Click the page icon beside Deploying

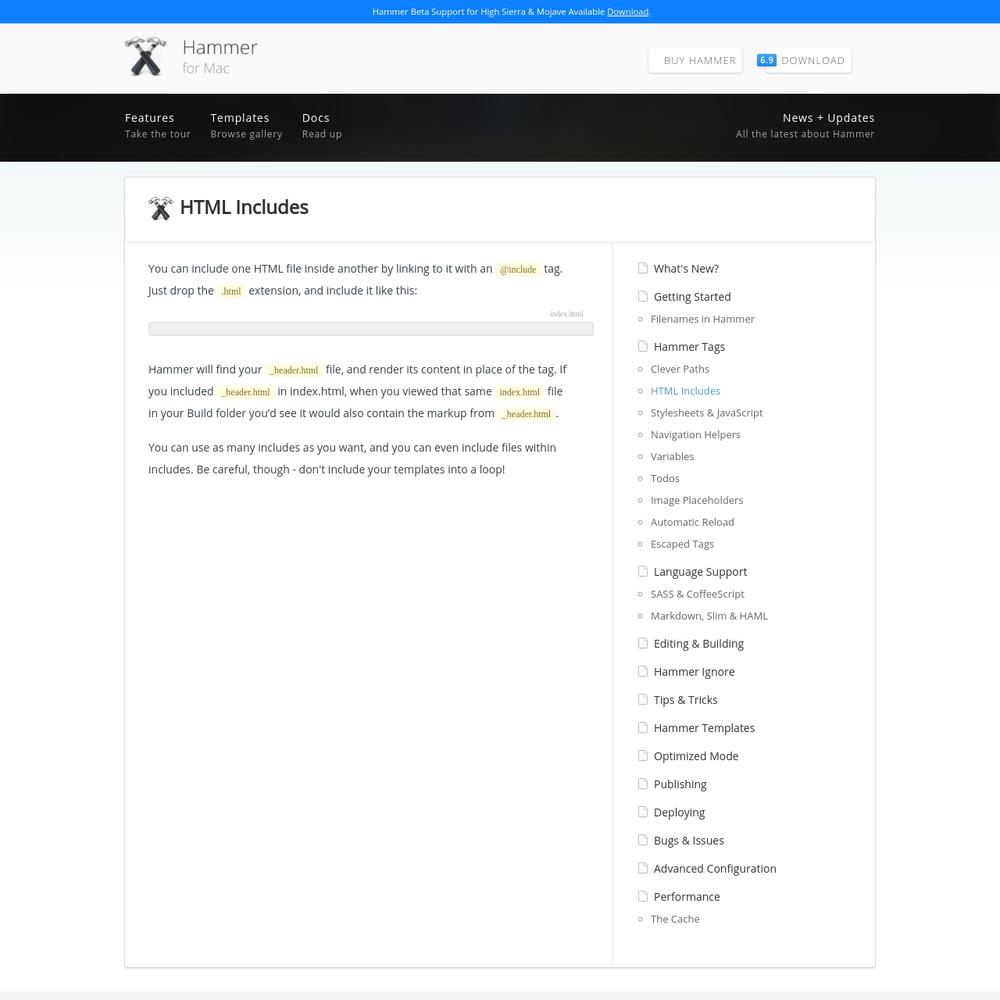(643, 812)
